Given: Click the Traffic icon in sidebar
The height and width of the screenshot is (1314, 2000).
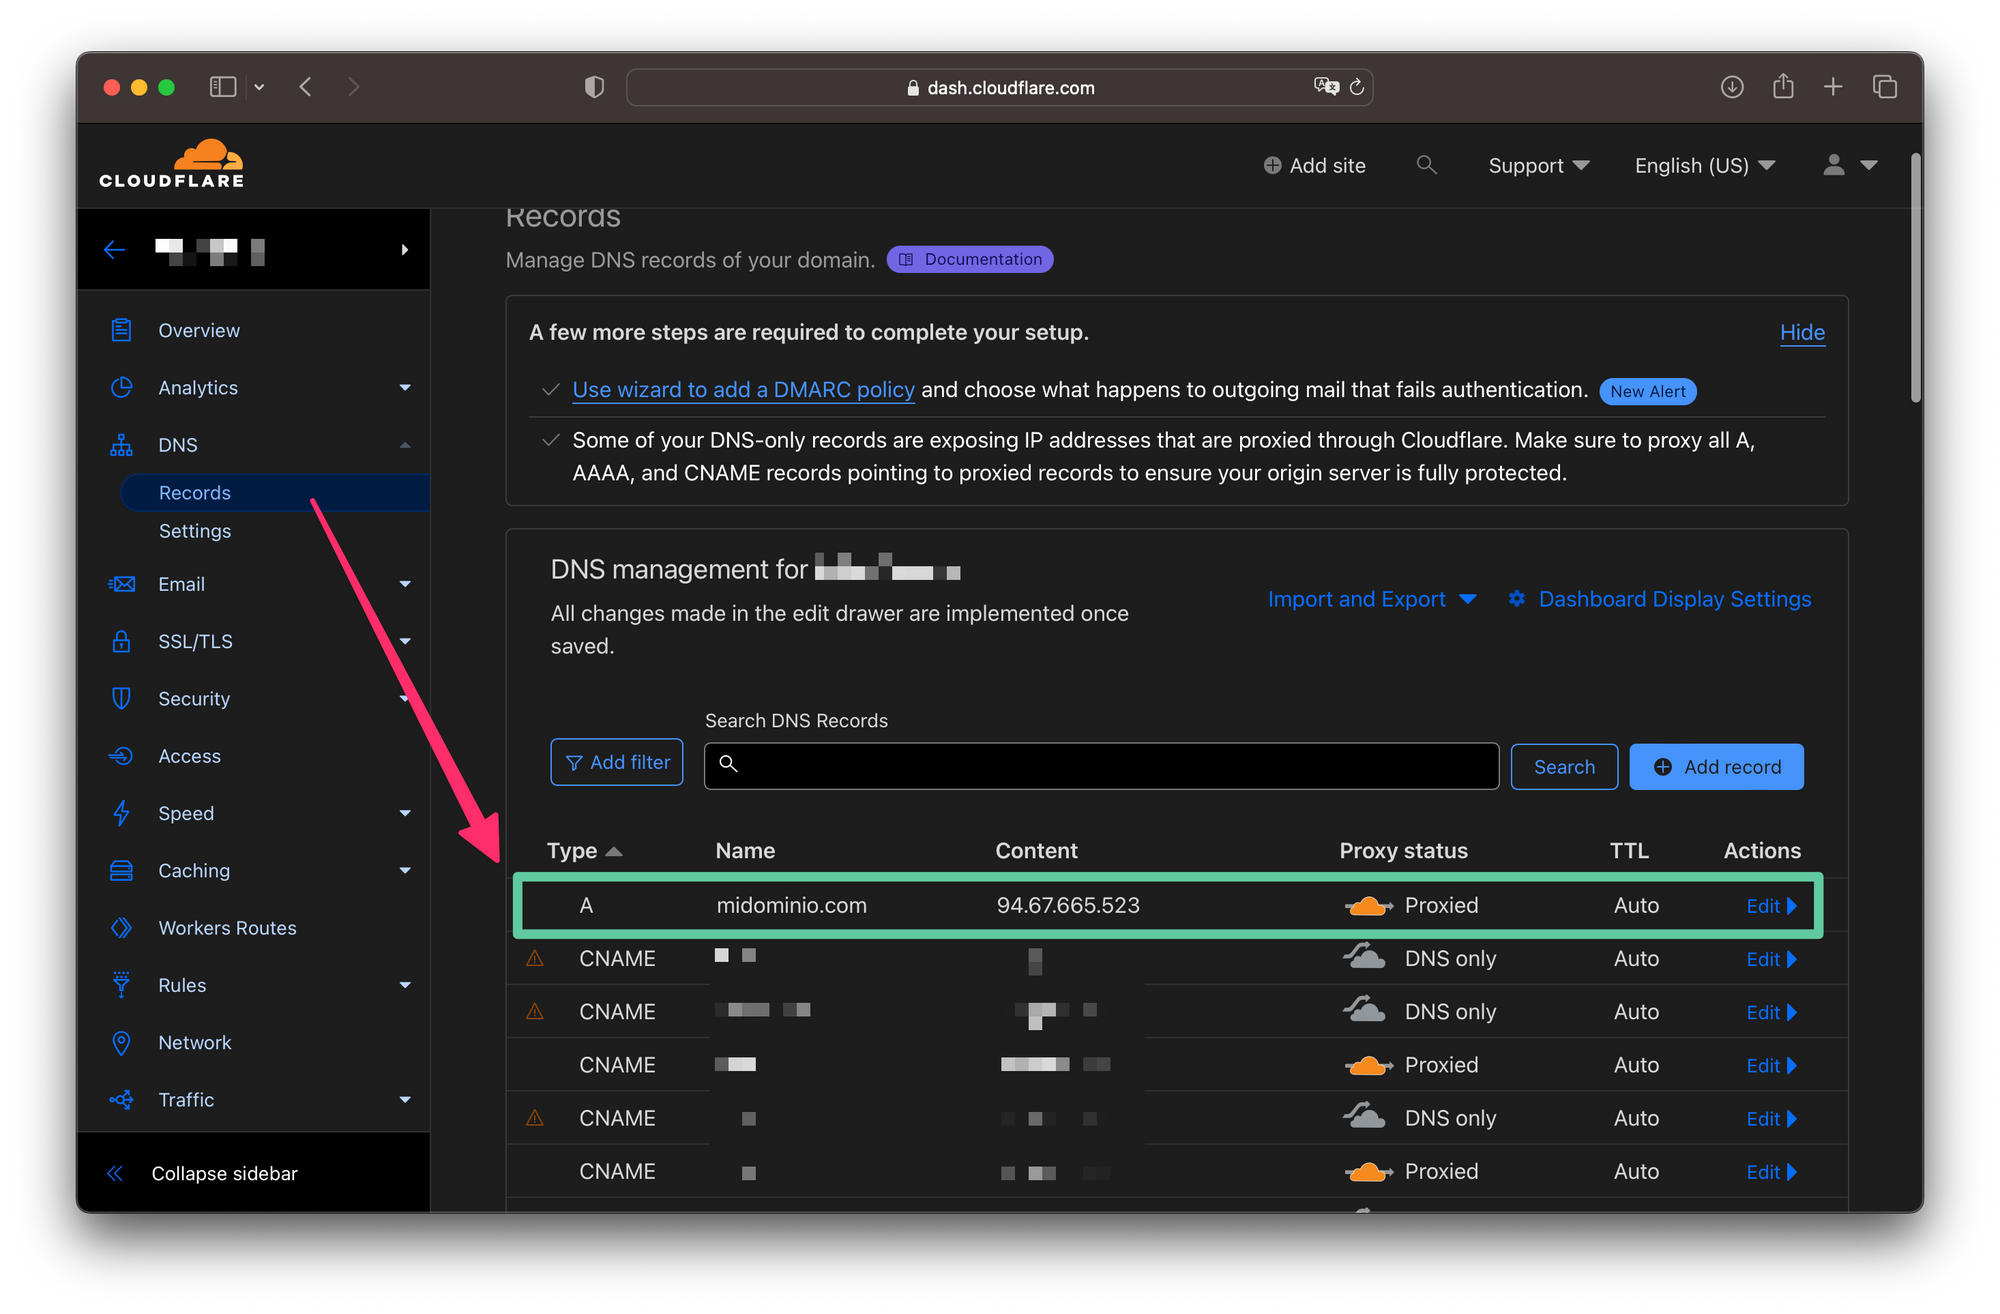Looking at the screenshot, I should 121,1100.
